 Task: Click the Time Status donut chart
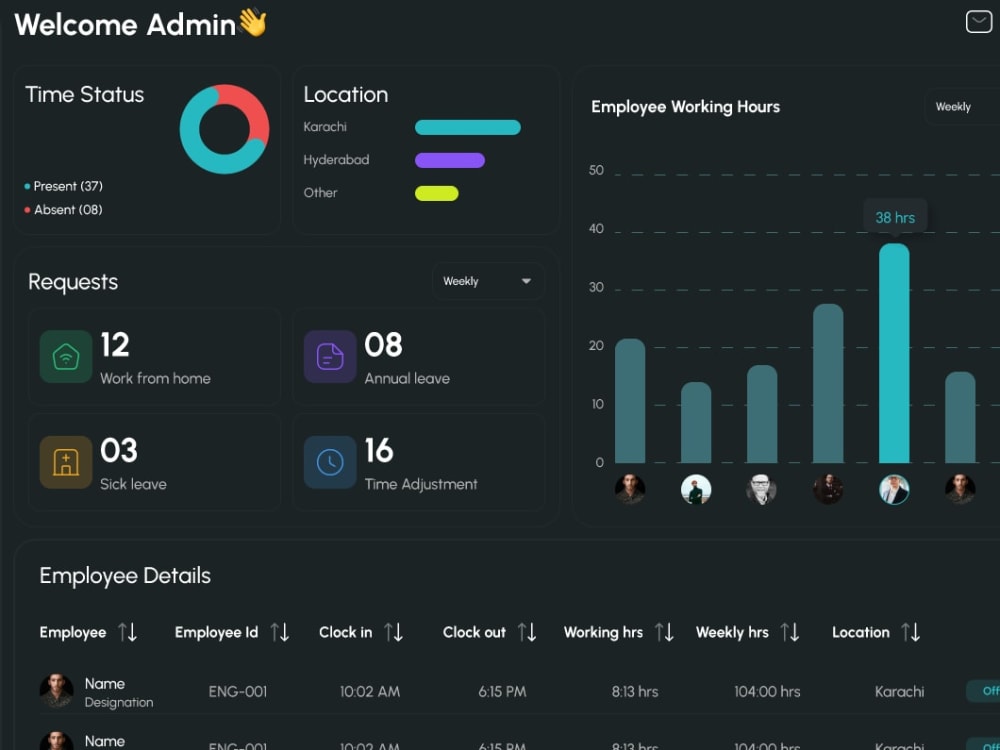coord(224,129)
